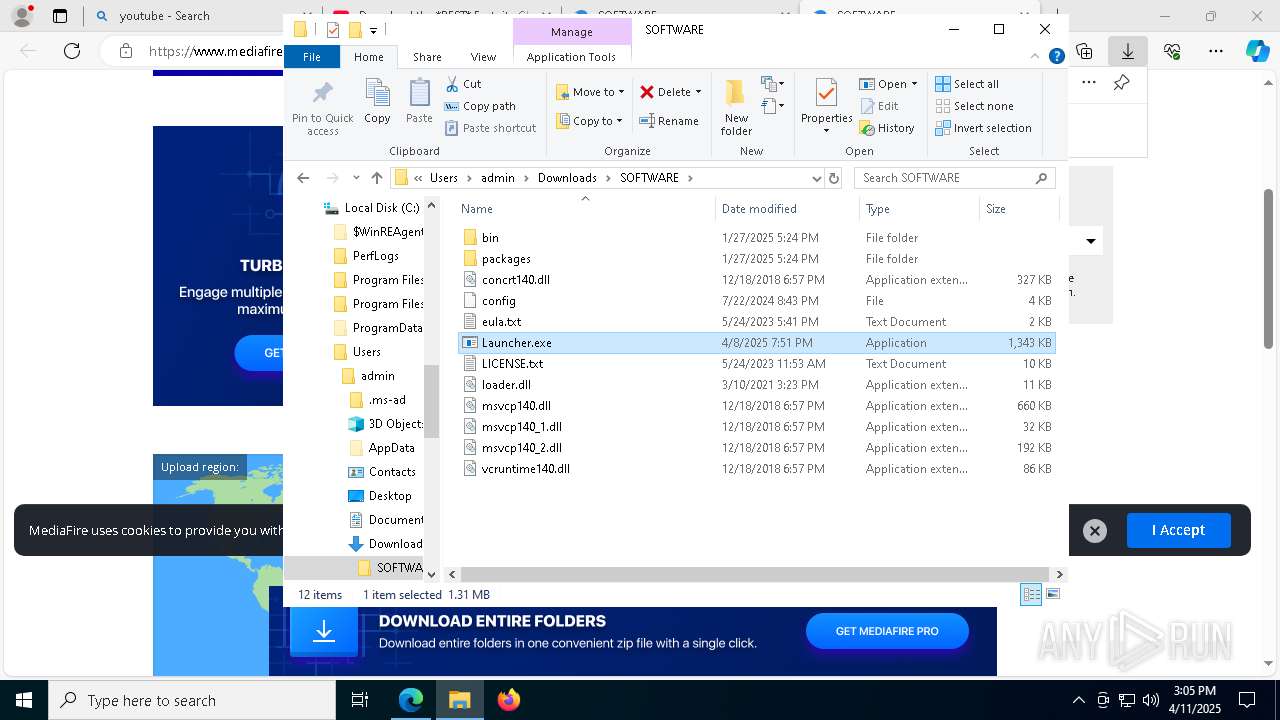
Task: Click the Search SOFTWARE field
Action: [954, 178]
